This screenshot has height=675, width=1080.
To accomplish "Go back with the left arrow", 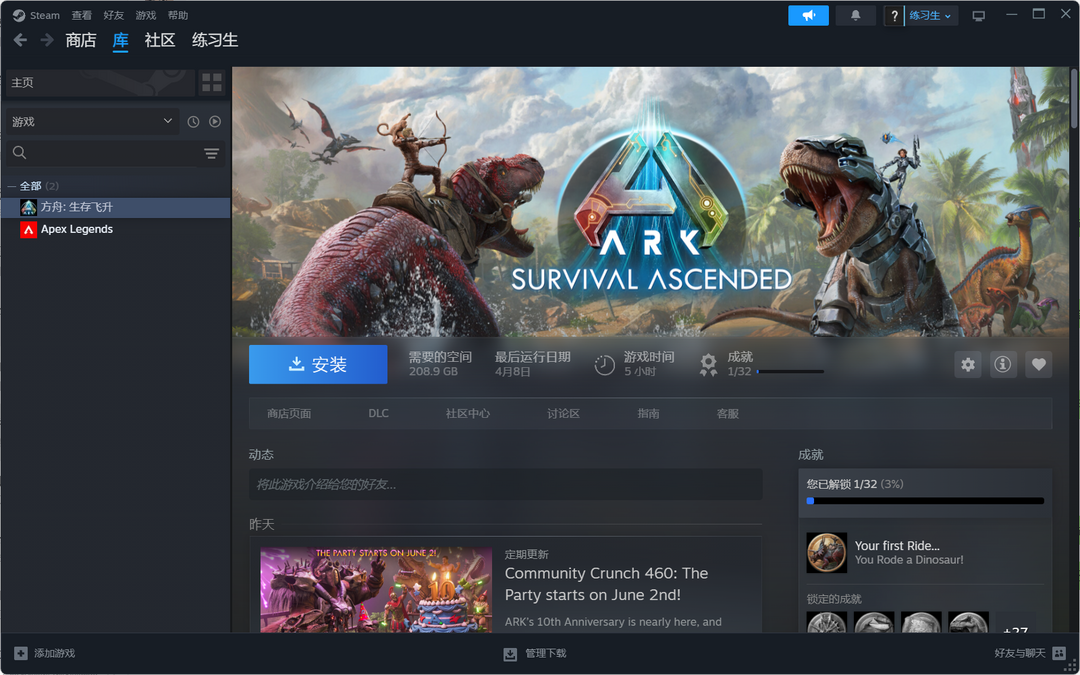I will pyautogui.click(x=20, y=40).
